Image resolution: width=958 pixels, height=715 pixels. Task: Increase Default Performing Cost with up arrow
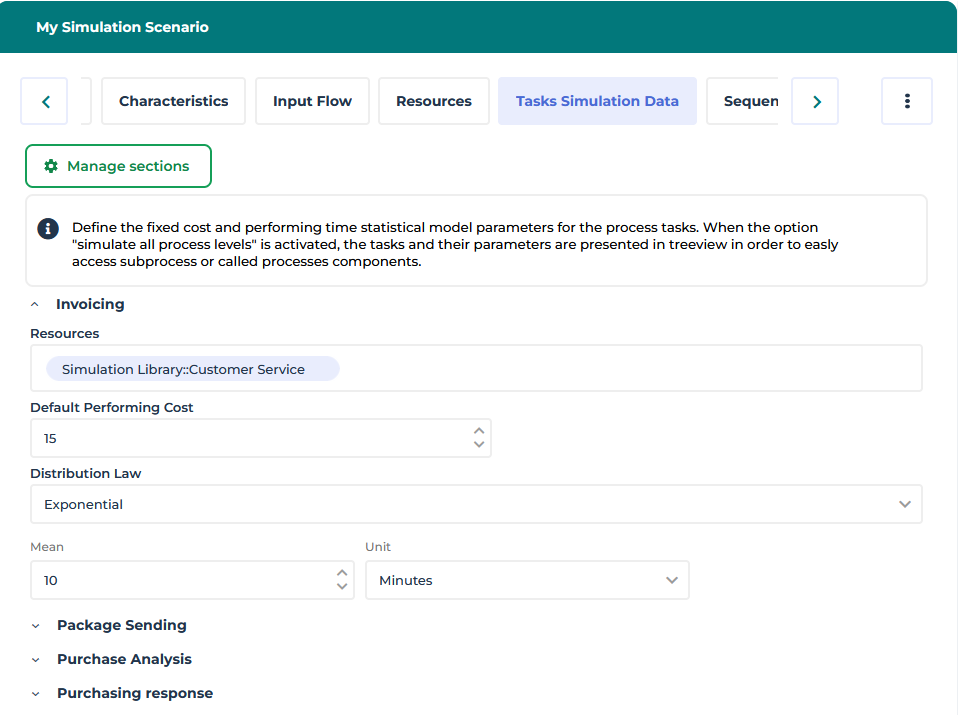[479, 431]
